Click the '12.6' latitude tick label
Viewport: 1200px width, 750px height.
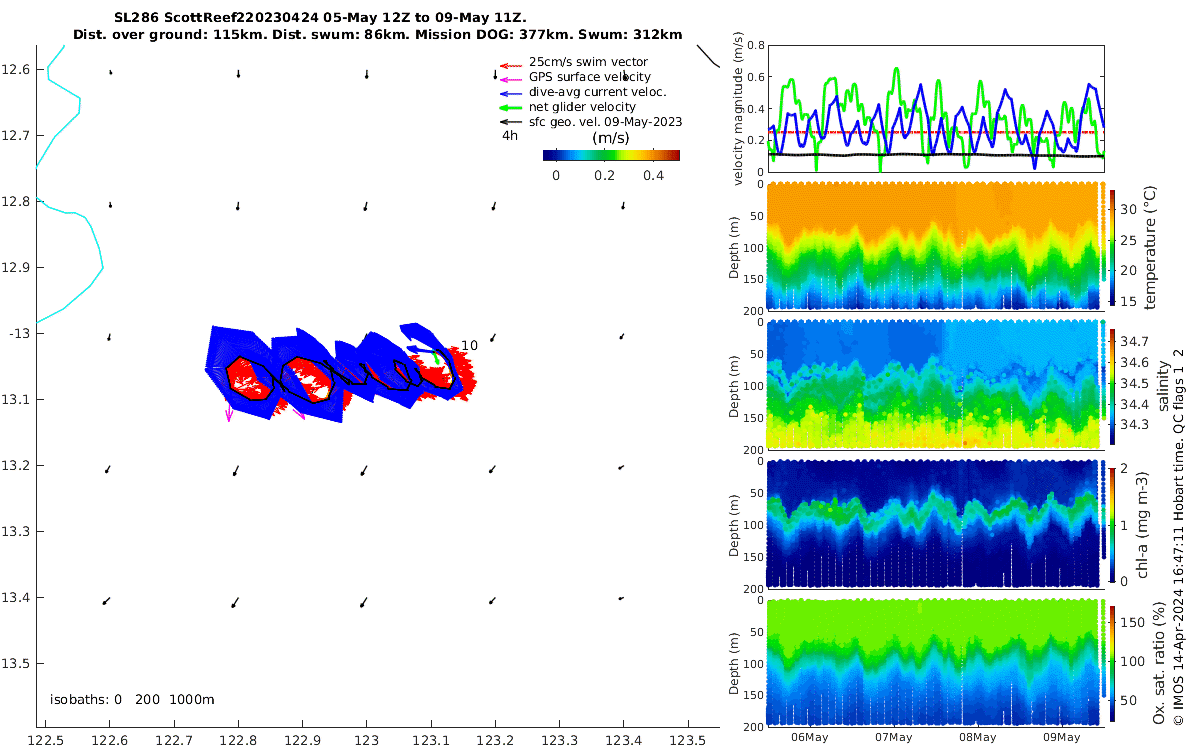point(17,69)
